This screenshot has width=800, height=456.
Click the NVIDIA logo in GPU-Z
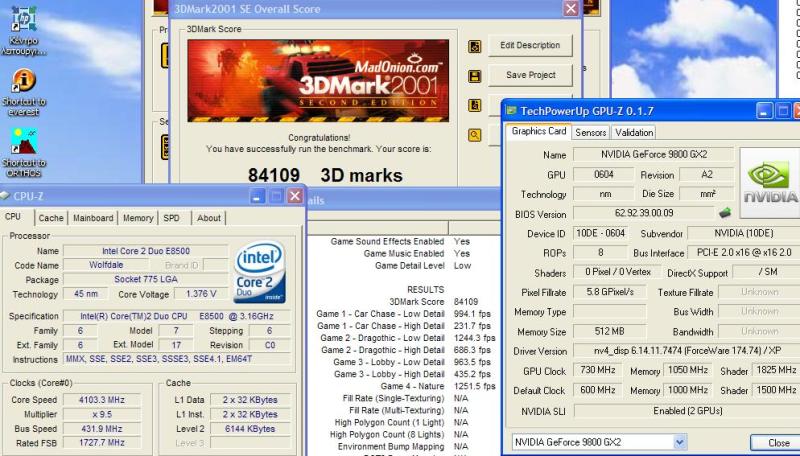pyautogui.click(x=769, y=183)
